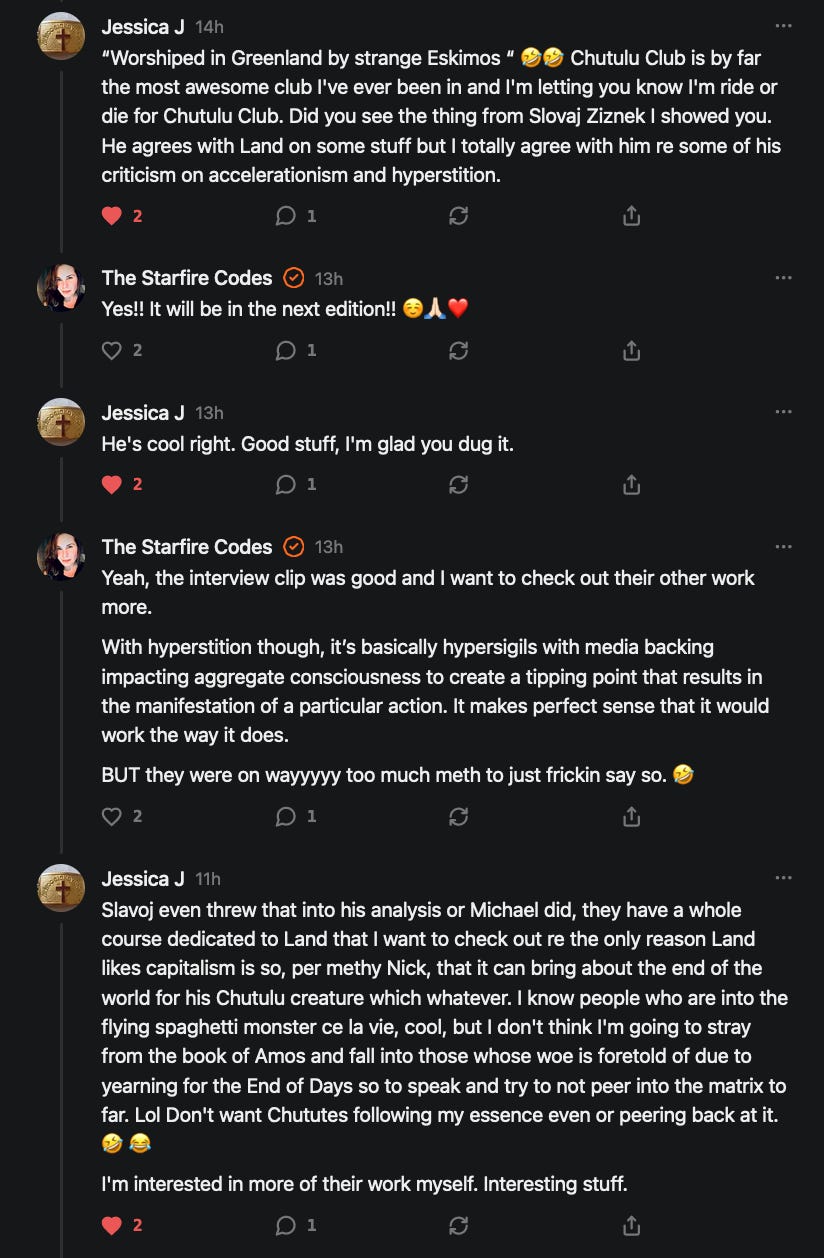824x1258 pixels.
Task: Open The Starfire Codes profile from 13h hyperstition comment
Action: click(186, 547)
